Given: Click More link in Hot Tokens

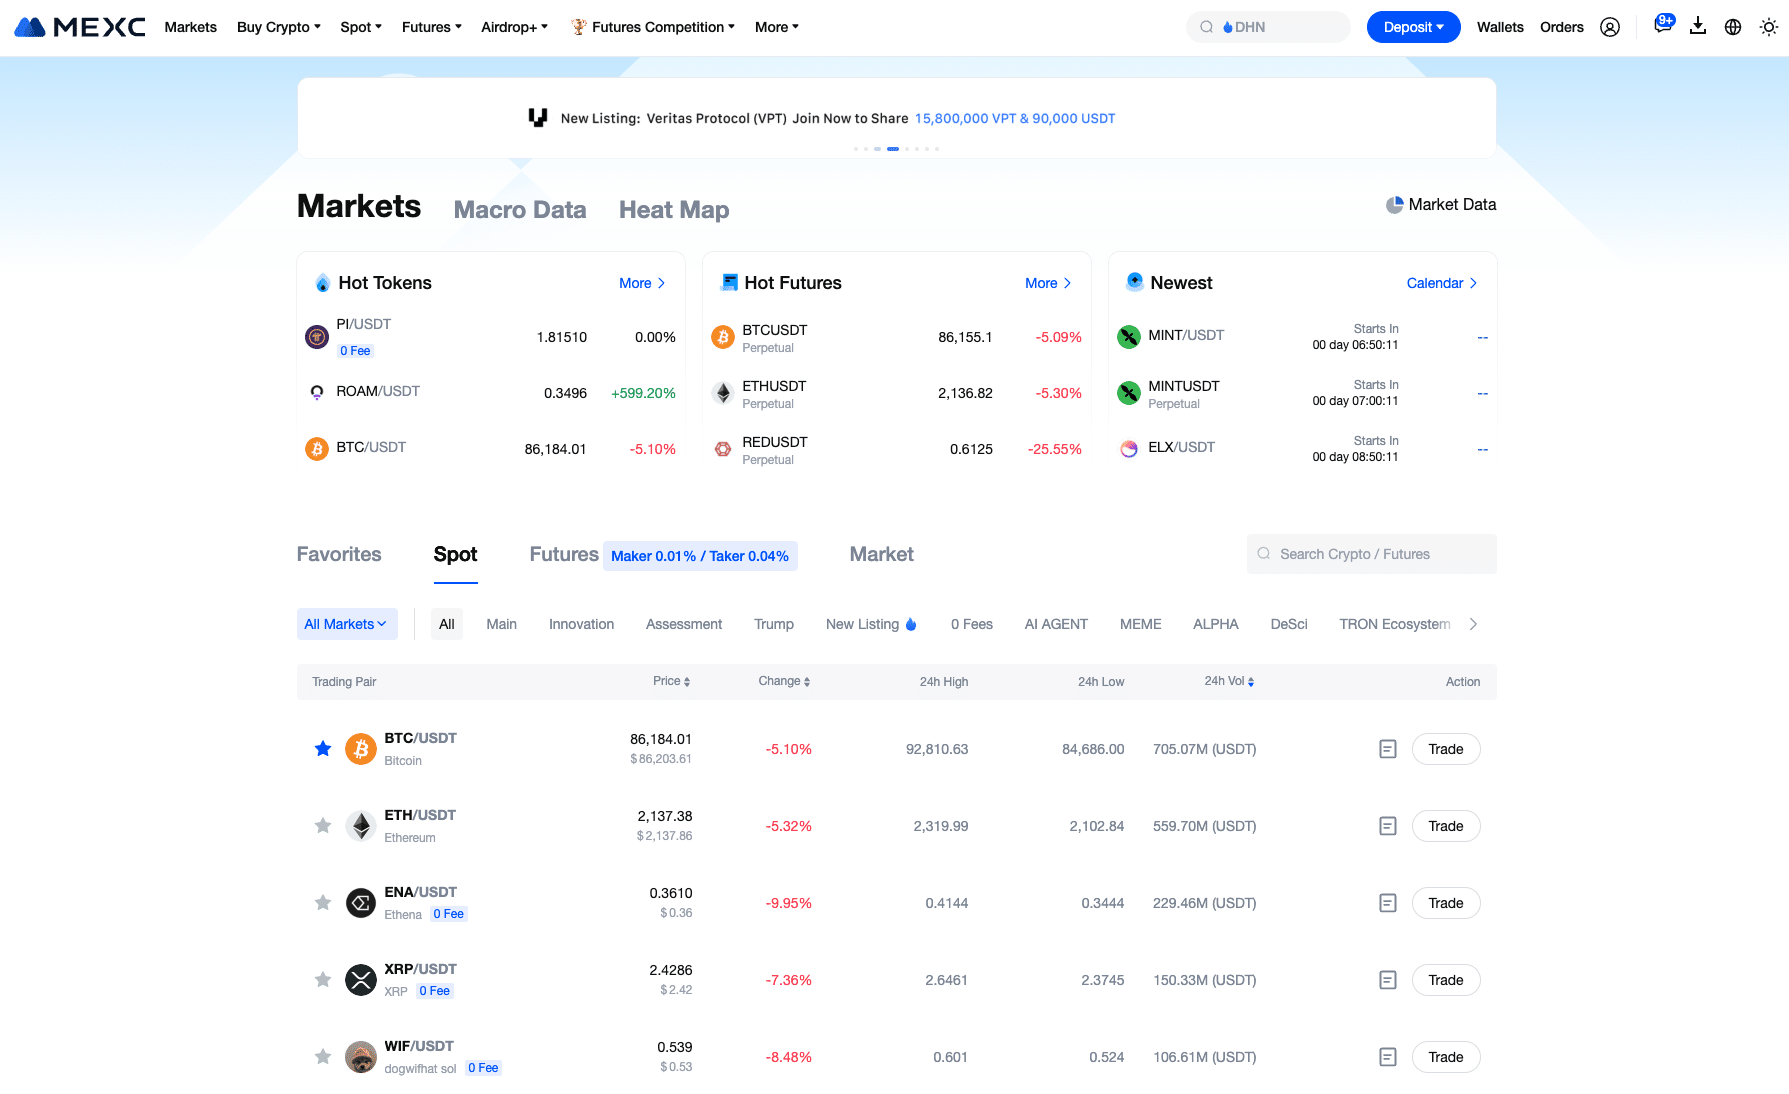Looking at the screenshot, I should 642,283.
